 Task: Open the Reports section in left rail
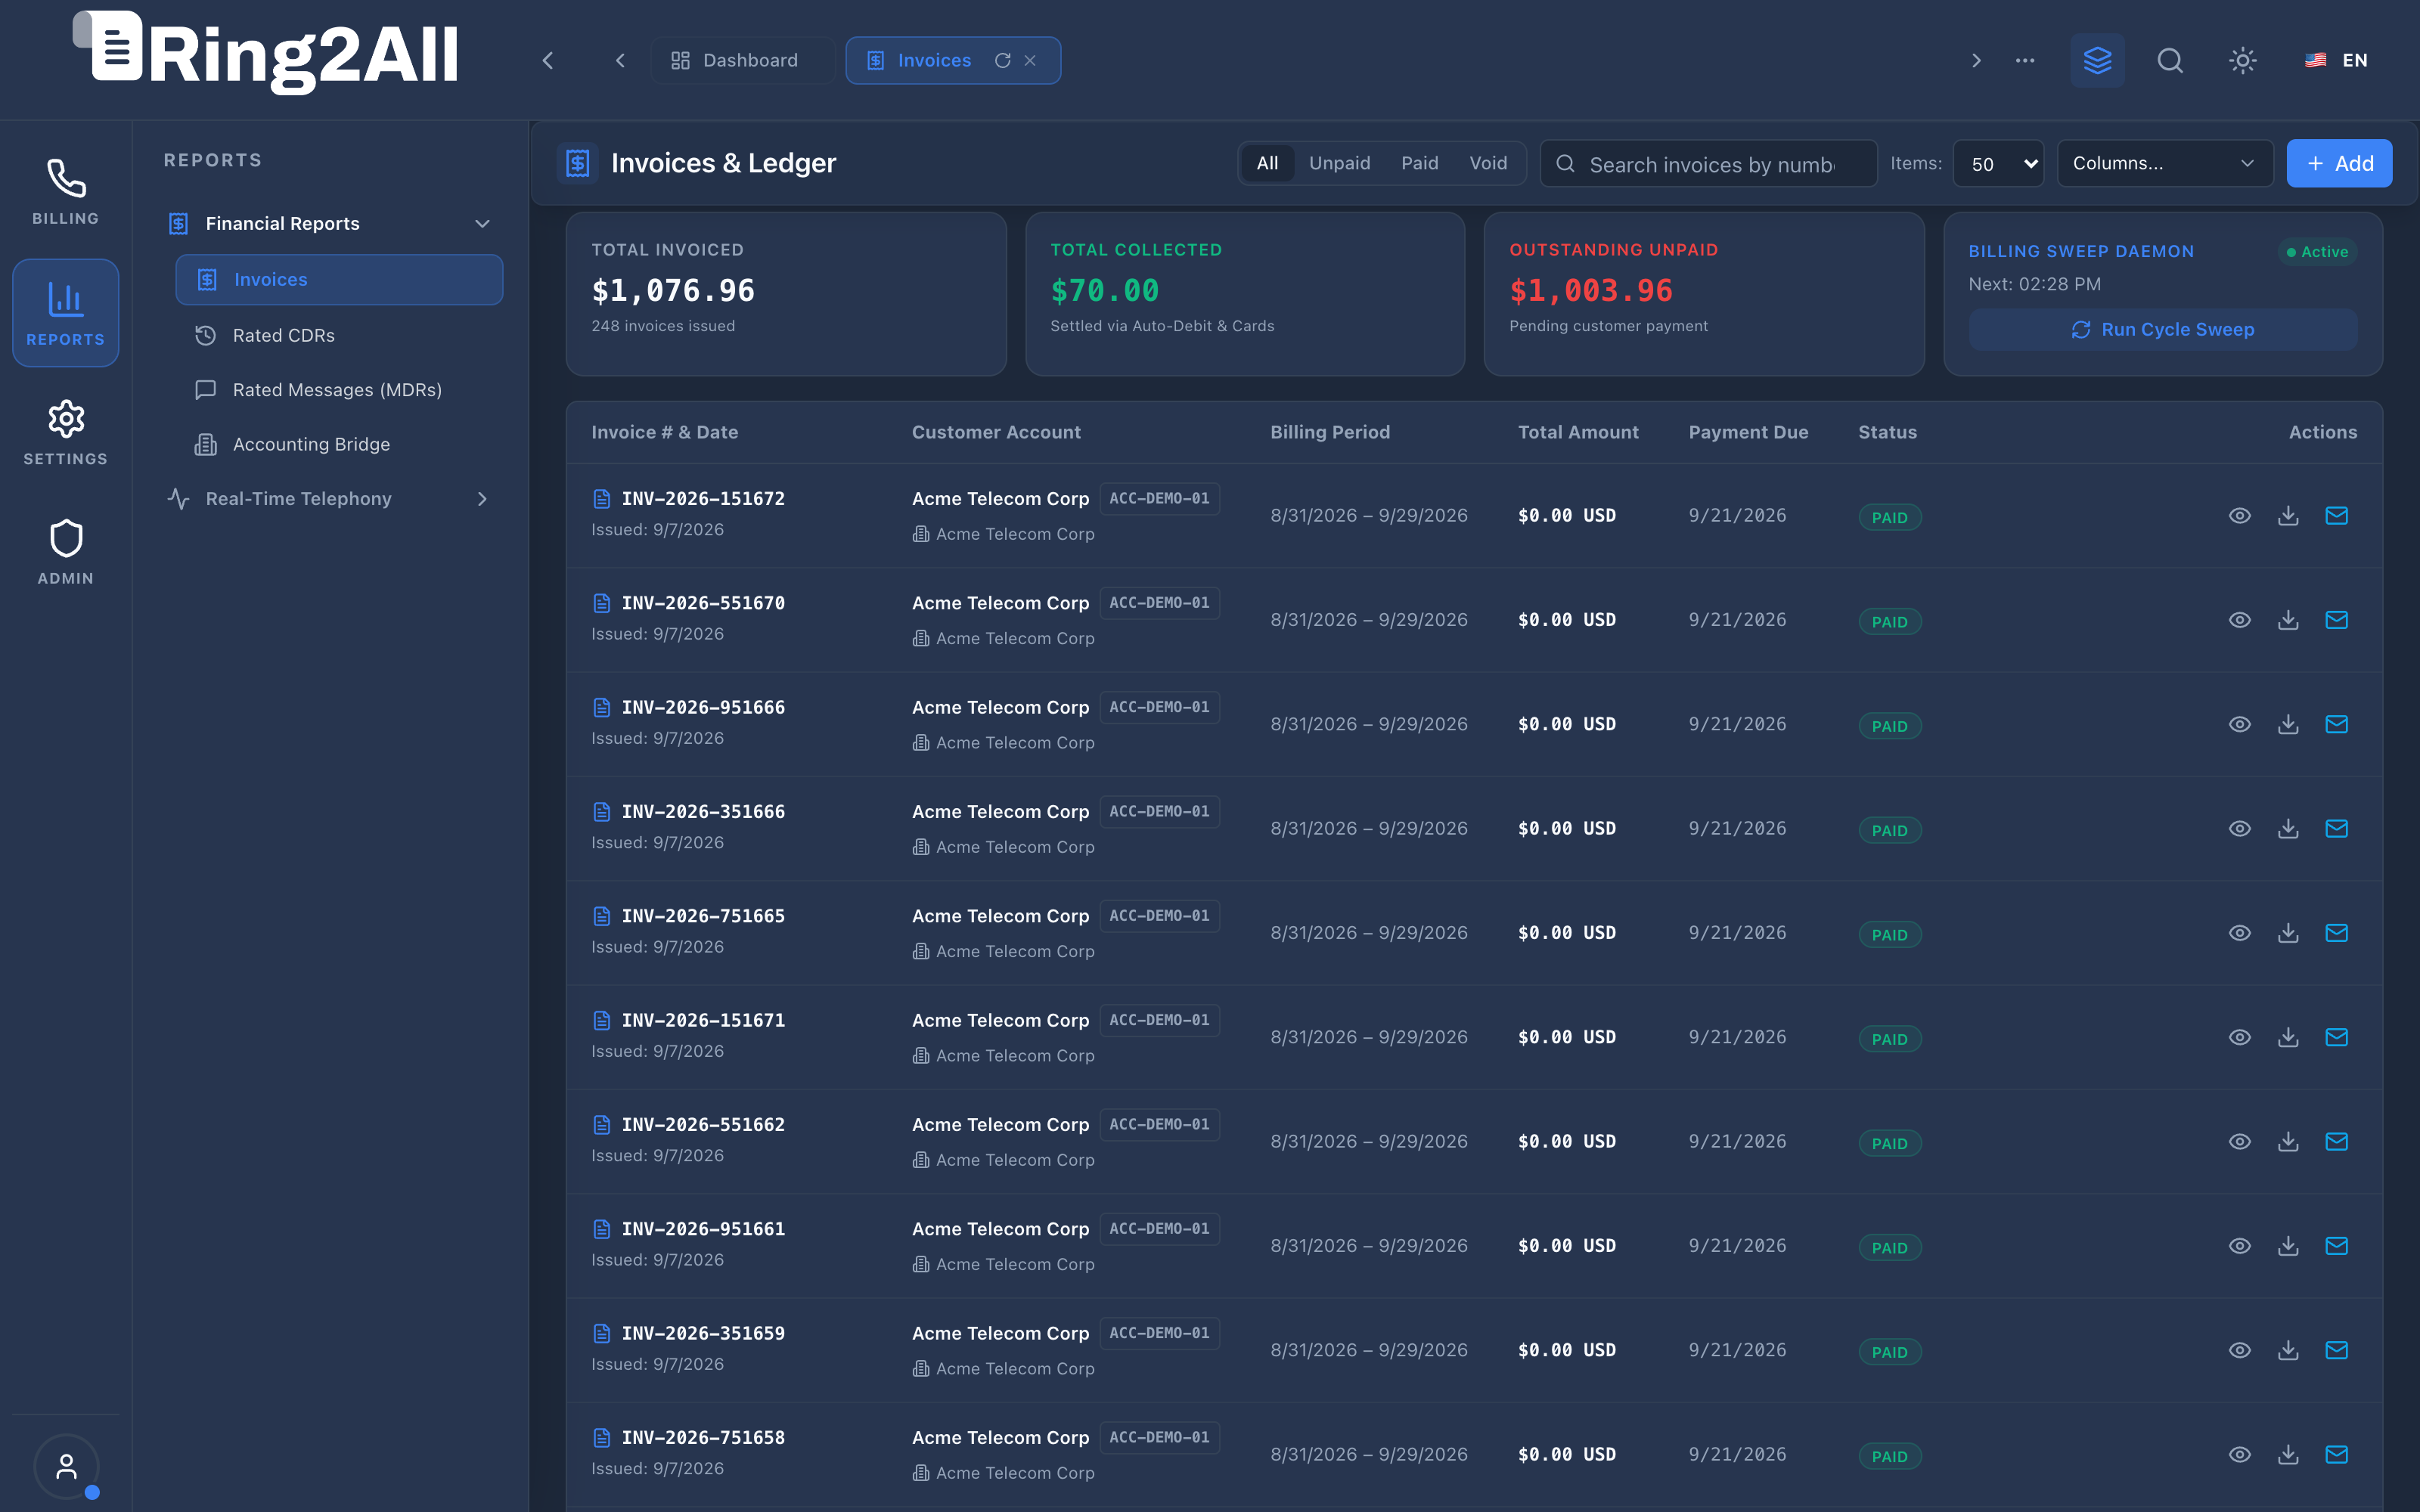(65, 313)
